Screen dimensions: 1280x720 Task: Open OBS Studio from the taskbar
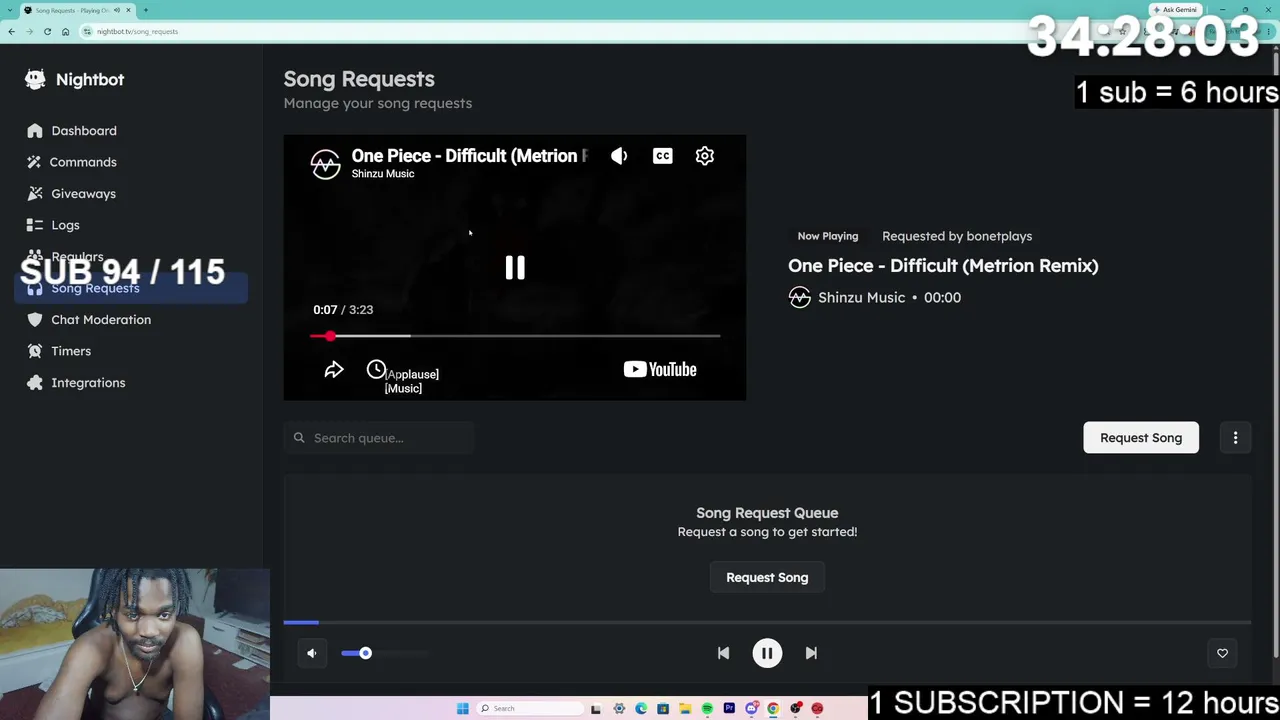tap(795, 709)
